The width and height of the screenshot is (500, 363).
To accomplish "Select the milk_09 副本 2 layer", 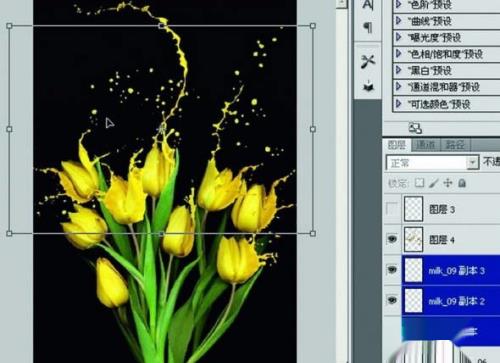I will (x=451, y=301).
